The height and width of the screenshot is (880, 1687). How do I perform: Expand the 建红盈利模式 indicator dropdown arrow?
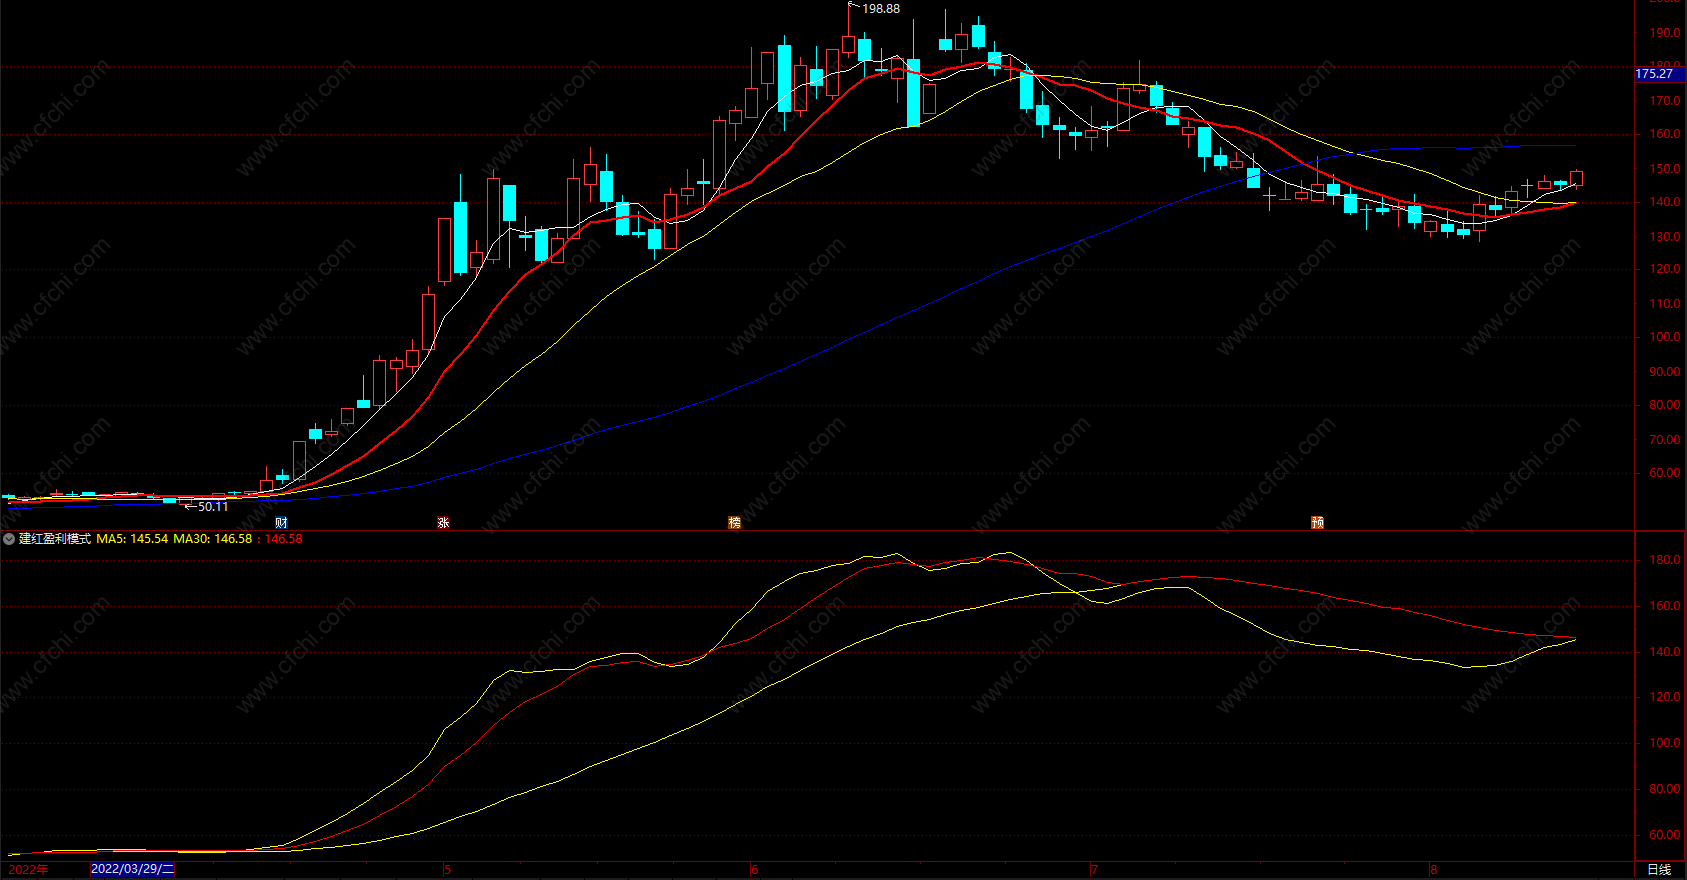pyautogui.click(x=9, y=539)
